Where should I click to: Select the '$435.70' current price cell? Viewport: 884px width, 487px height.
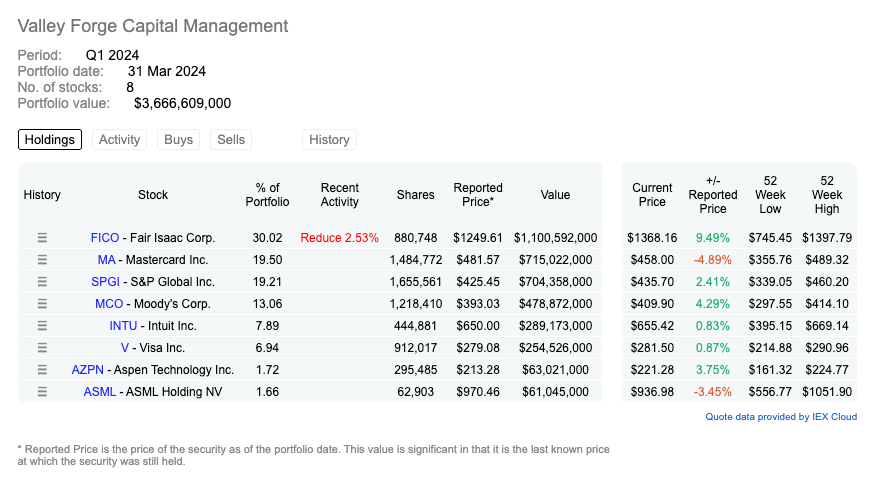(x=652, y=282)
